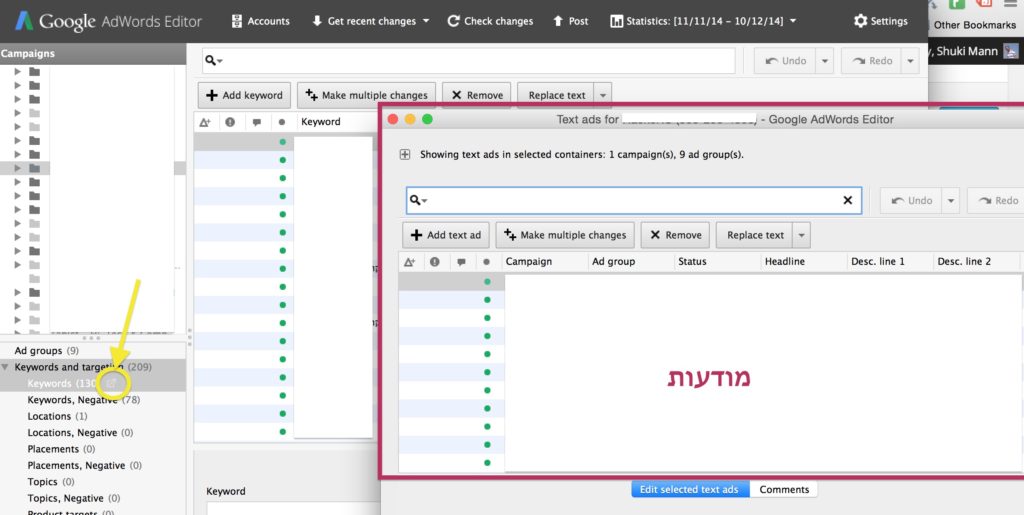Open main window Undo history arrow
1024x515 pixels.
[825, 61]
